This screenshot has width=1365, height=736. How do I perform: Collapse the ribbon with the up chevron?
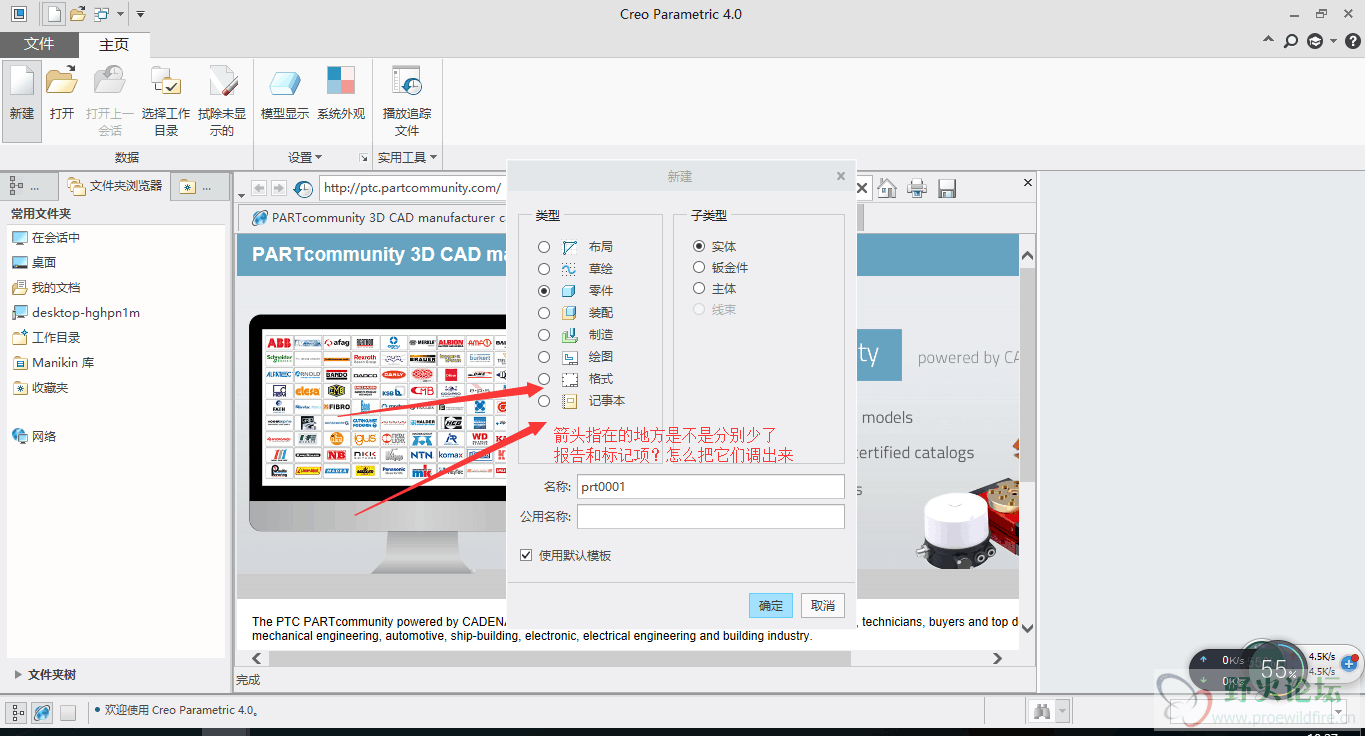coord(1269,41)
